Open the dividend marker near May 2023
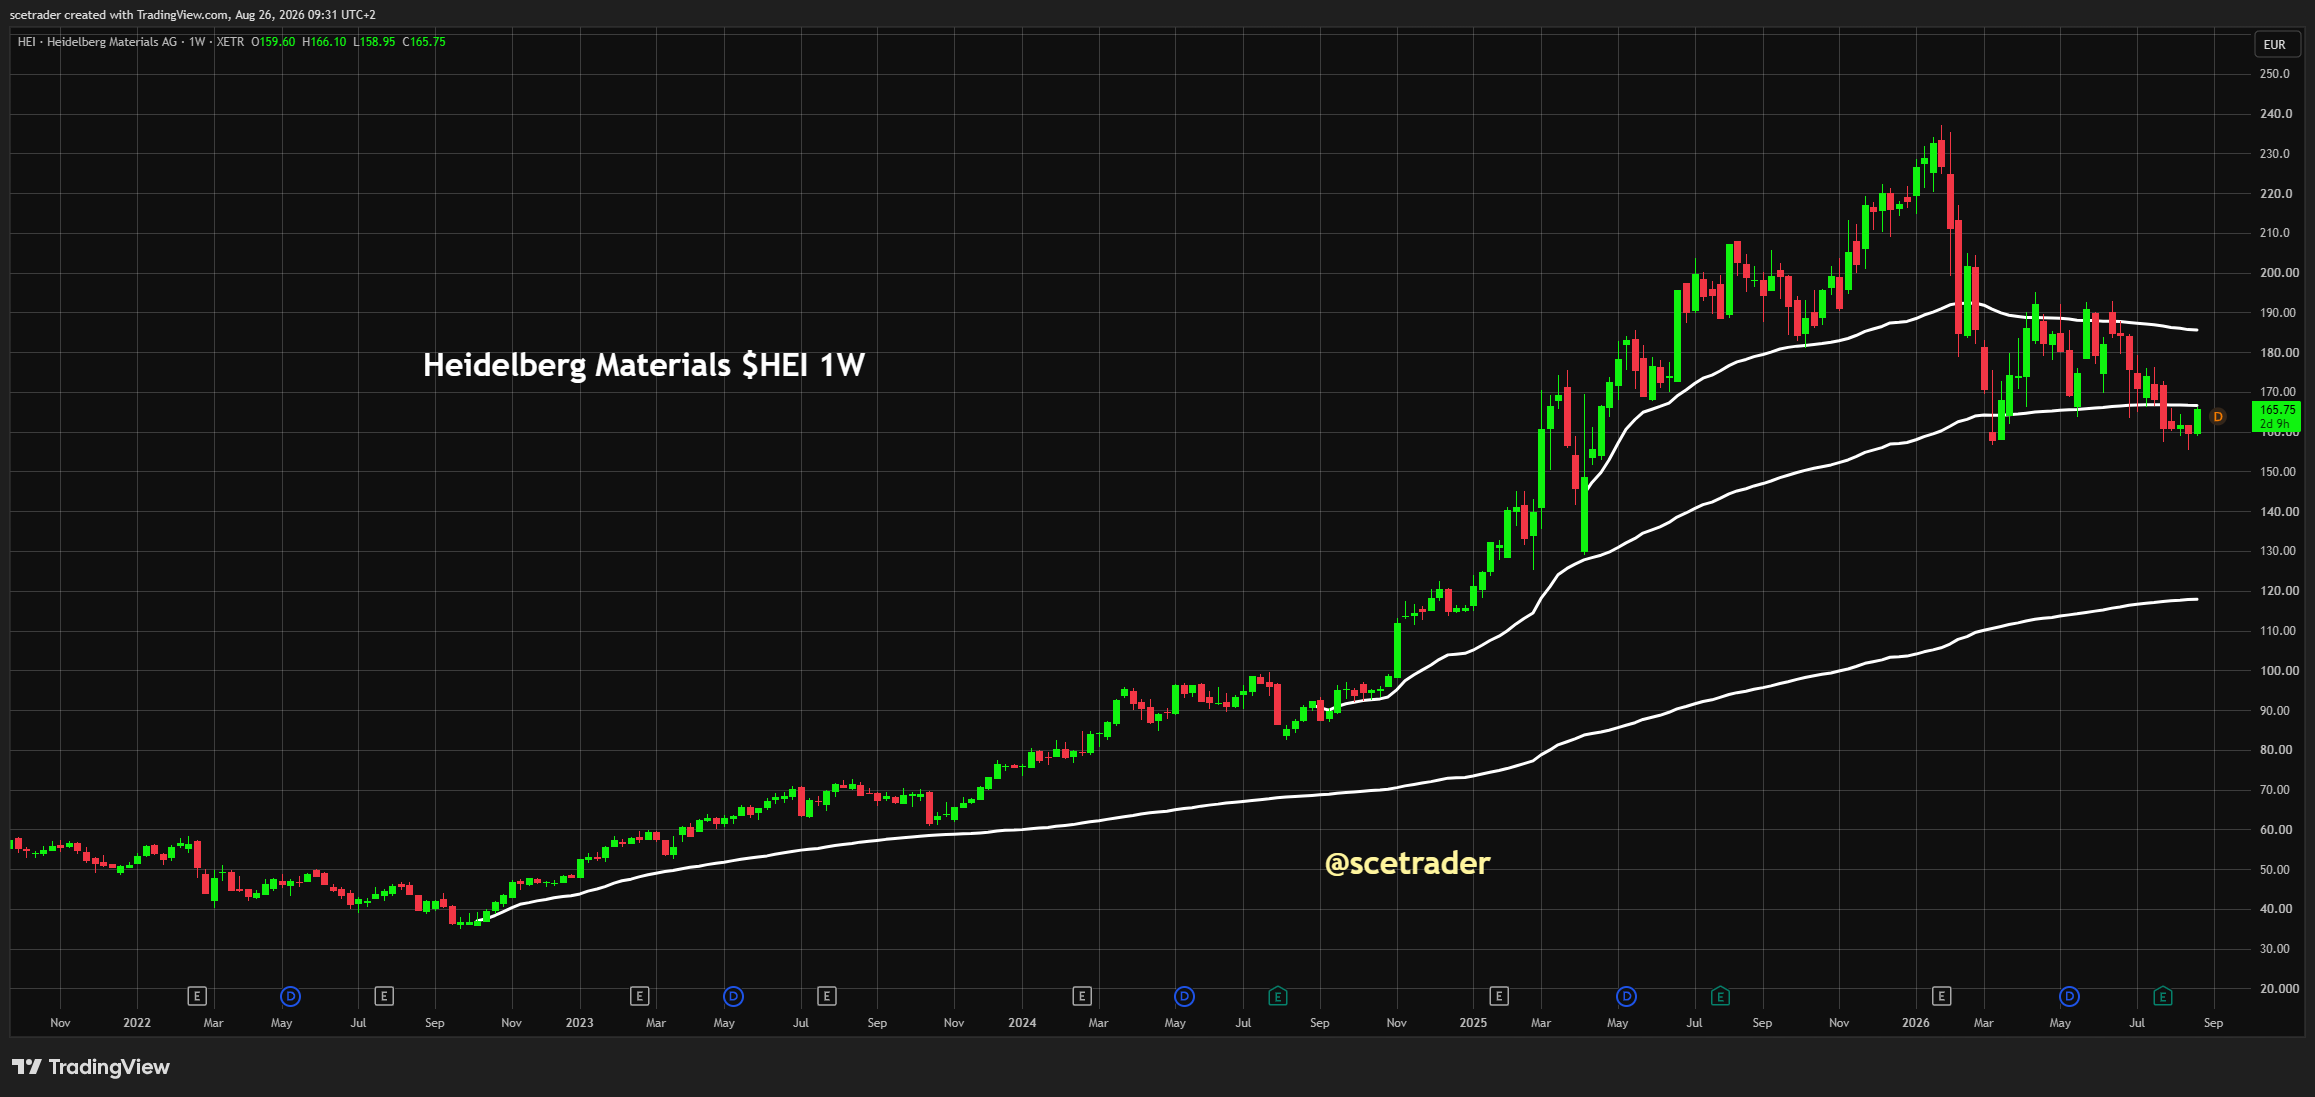The width and height of the screenshot is (2315, 1097). pos(733,996)
